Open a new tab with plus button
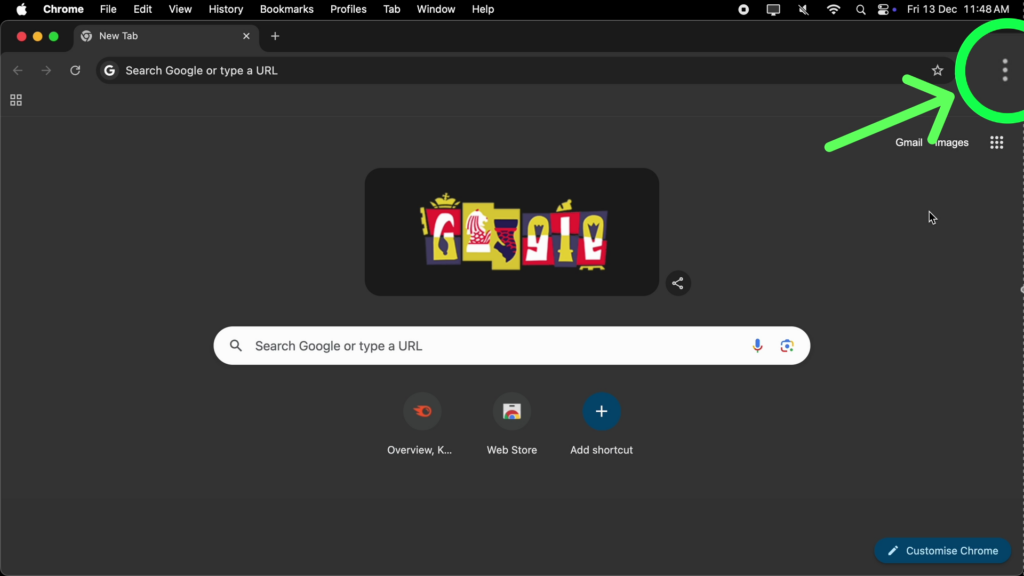This screenshot has width=1024, height=576. click(x=275, y=37)
